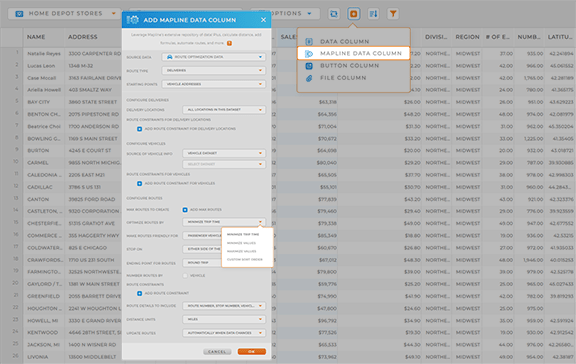
Task: Click Add Route Constraint for Vehicles link
Action: (180, 183)
